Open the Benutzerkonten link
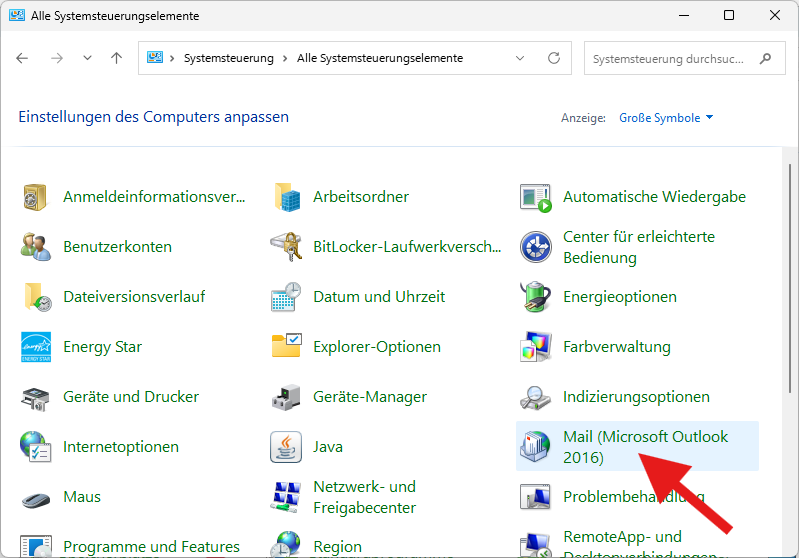799x558 pixels. point(117,247)
